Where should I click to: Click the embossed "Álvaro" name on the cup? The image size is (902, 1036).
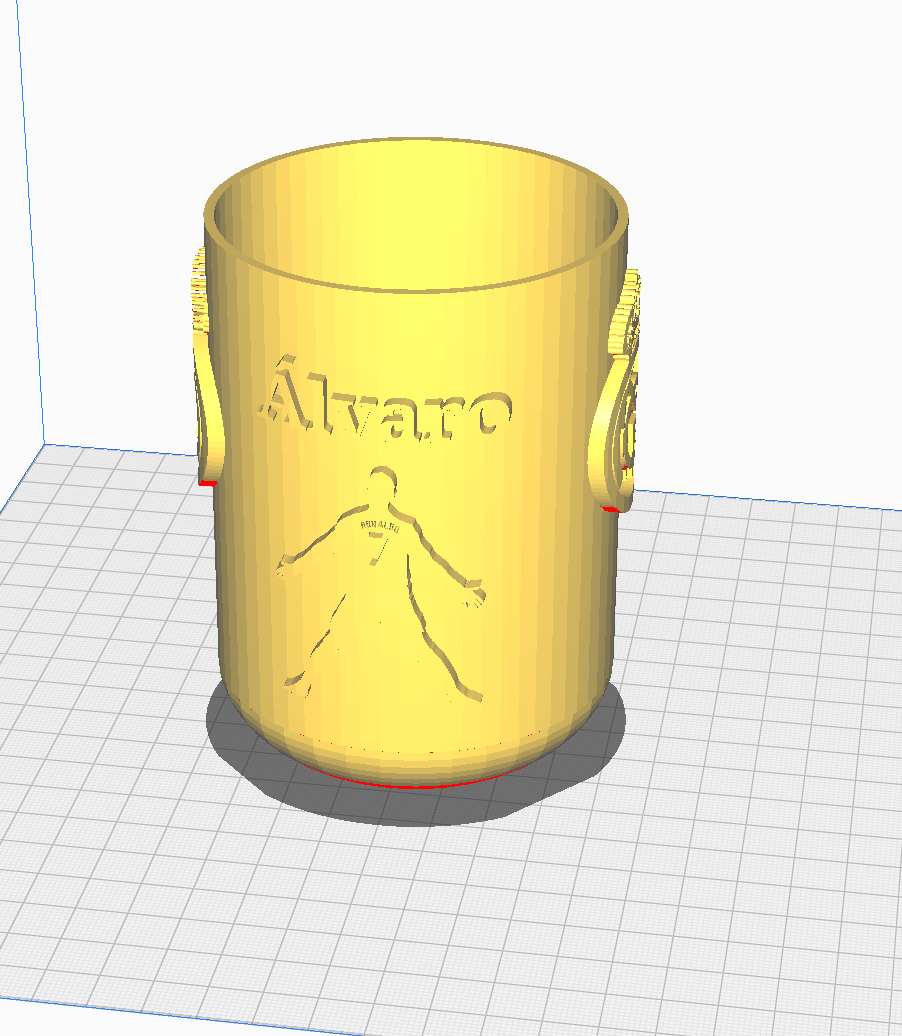[x=387, y=400]
